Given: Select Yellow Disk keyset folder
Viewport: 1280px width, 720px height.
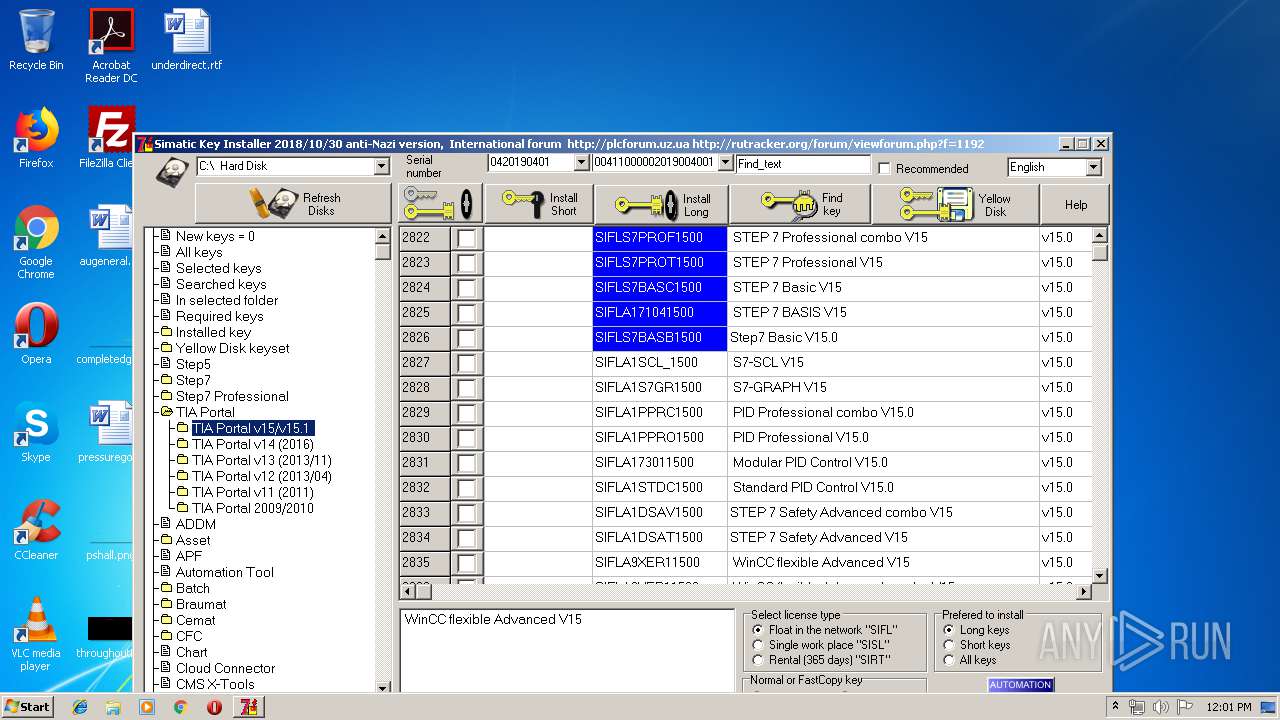Looking at the screenshot, I should click(x=232, y=348).
